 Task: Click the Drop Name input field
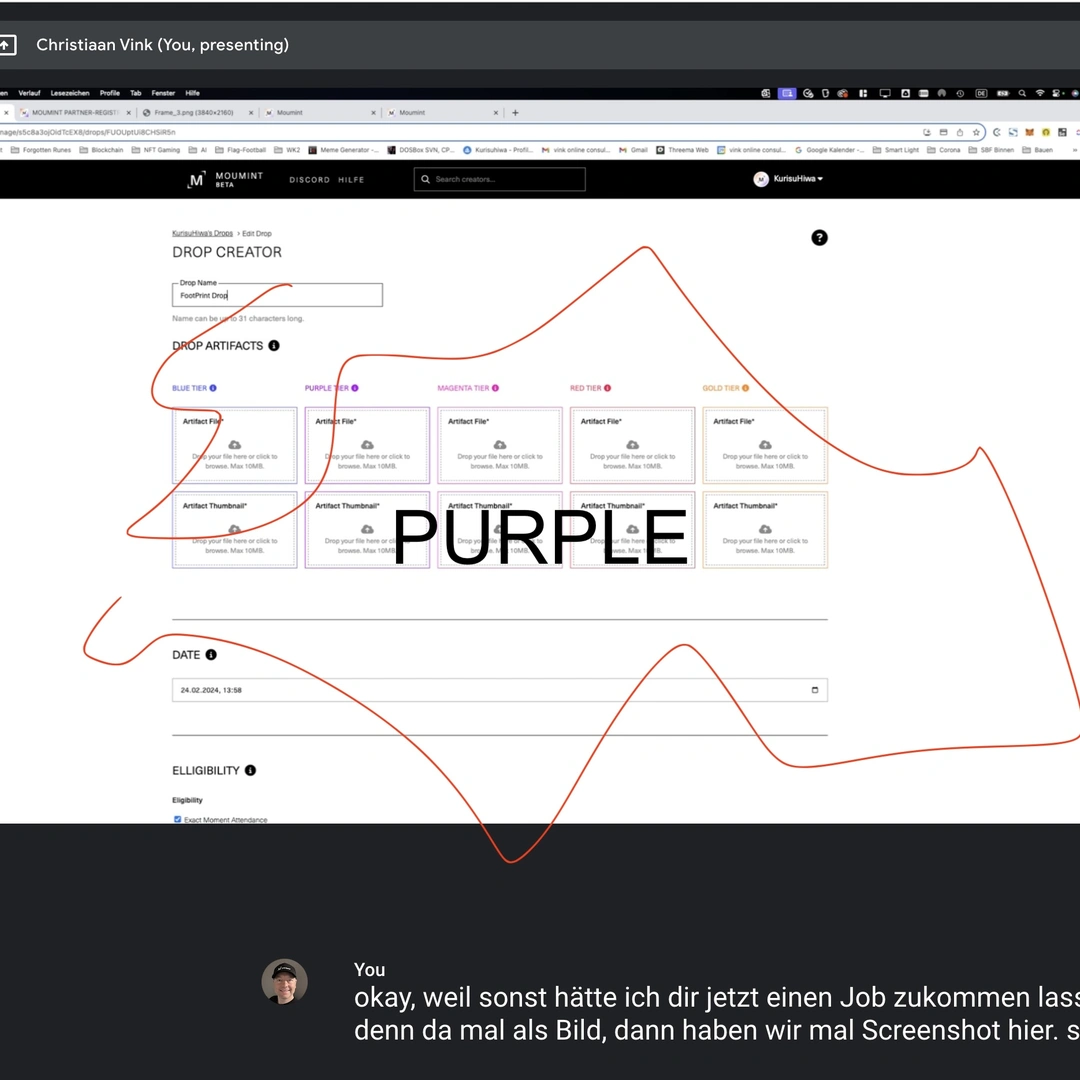277,295
